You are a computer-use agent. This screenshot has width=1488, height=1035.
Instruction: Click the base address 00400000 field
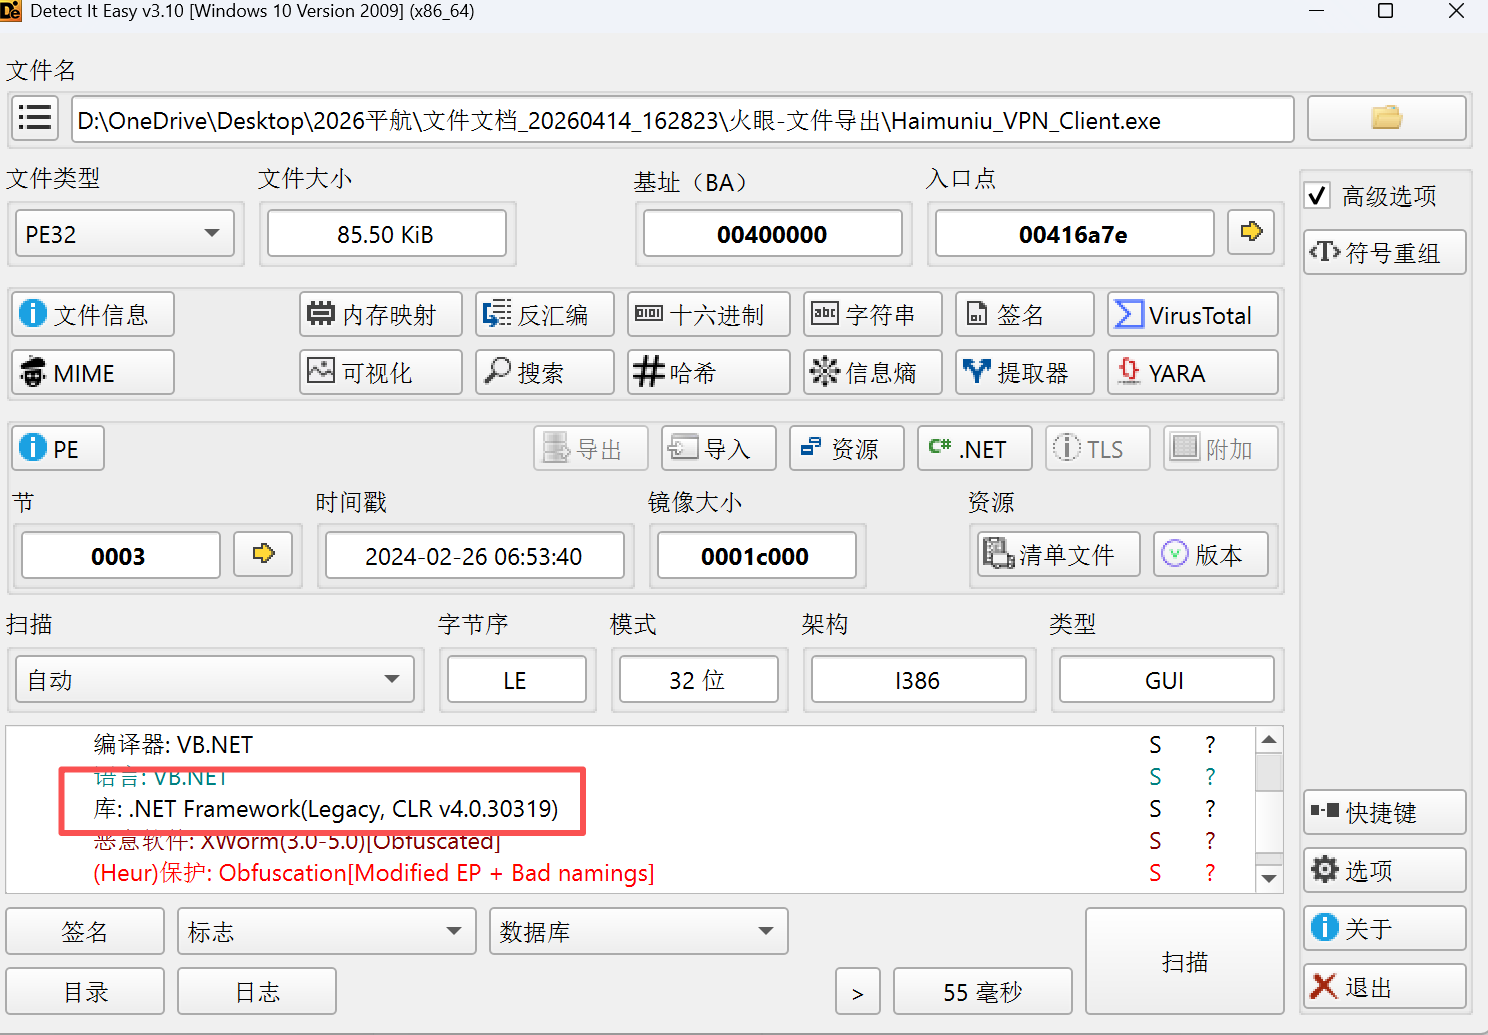pos(772,234)
